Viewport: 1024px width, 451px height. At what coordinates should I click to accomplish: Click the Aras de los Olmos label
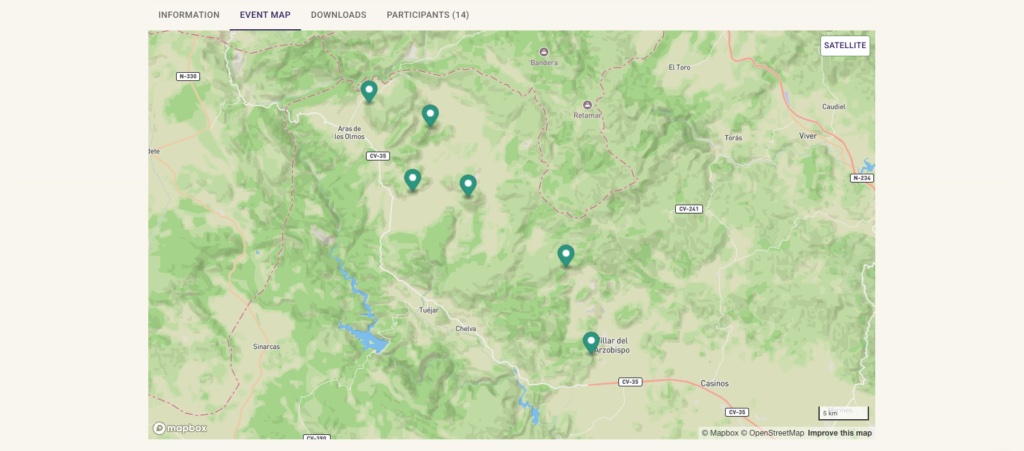pyautogui.click(x=349, y=132)
